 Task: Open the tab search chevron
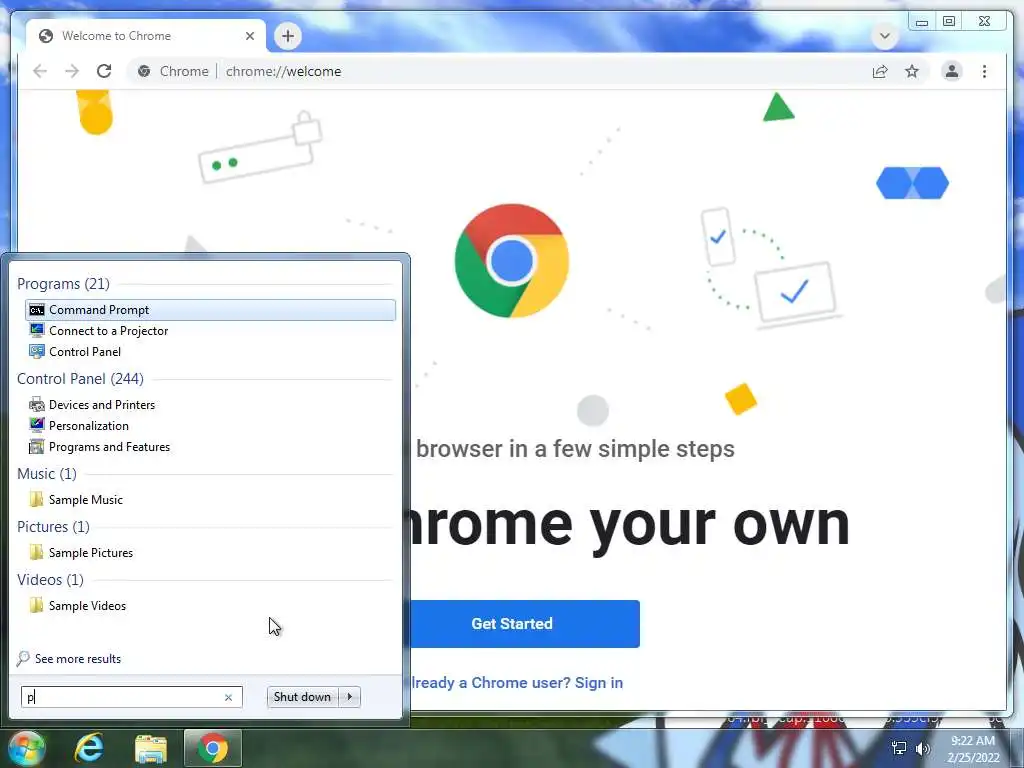click(885, 36)
